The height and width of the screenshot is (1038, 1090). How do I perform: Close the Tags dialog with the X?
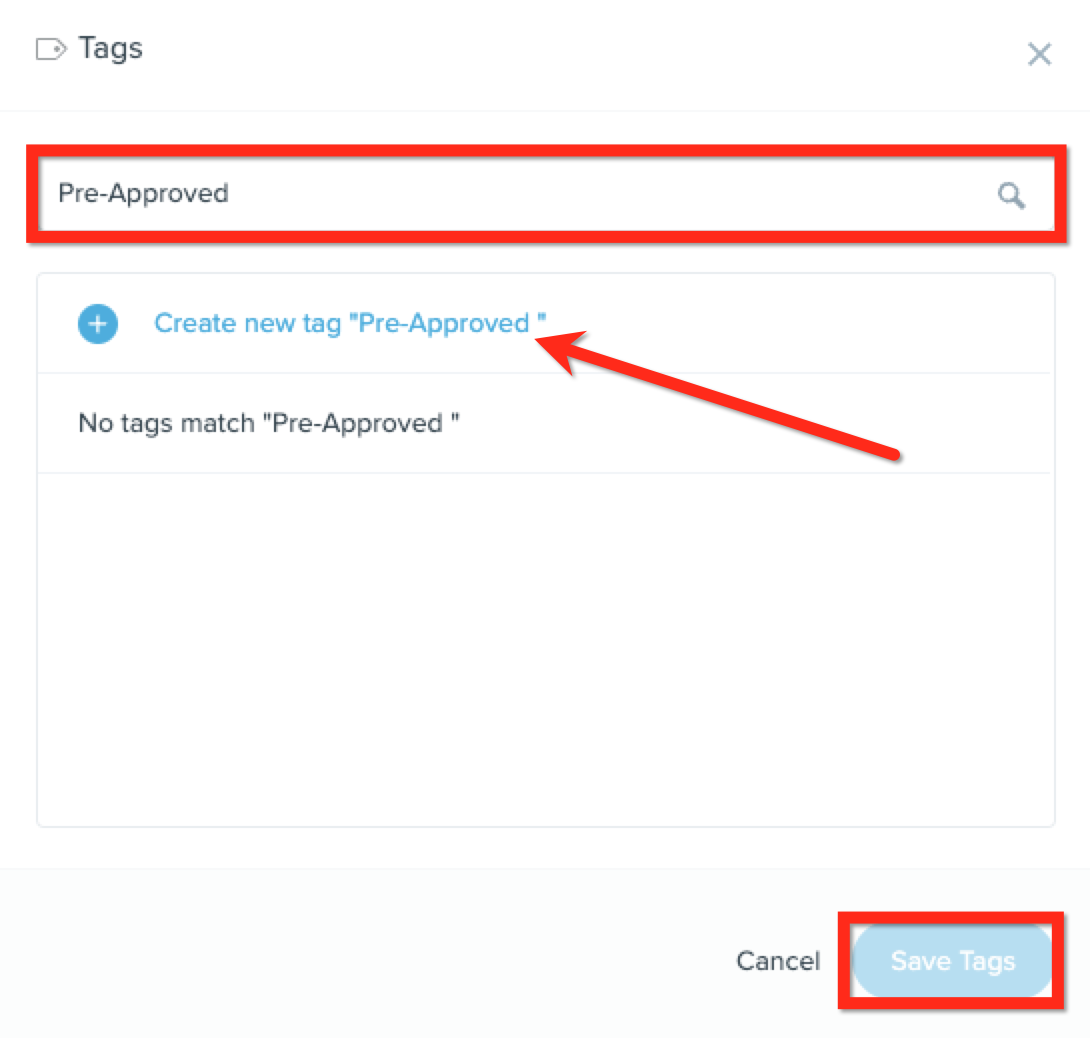tap(1039, 54)
